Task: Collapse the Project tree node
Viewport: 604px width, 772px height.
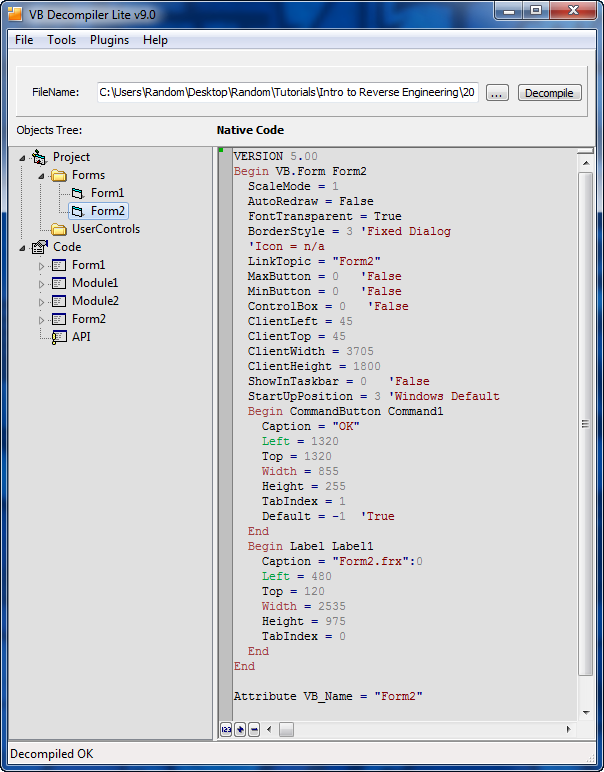Action: click(x=22, y=158)
